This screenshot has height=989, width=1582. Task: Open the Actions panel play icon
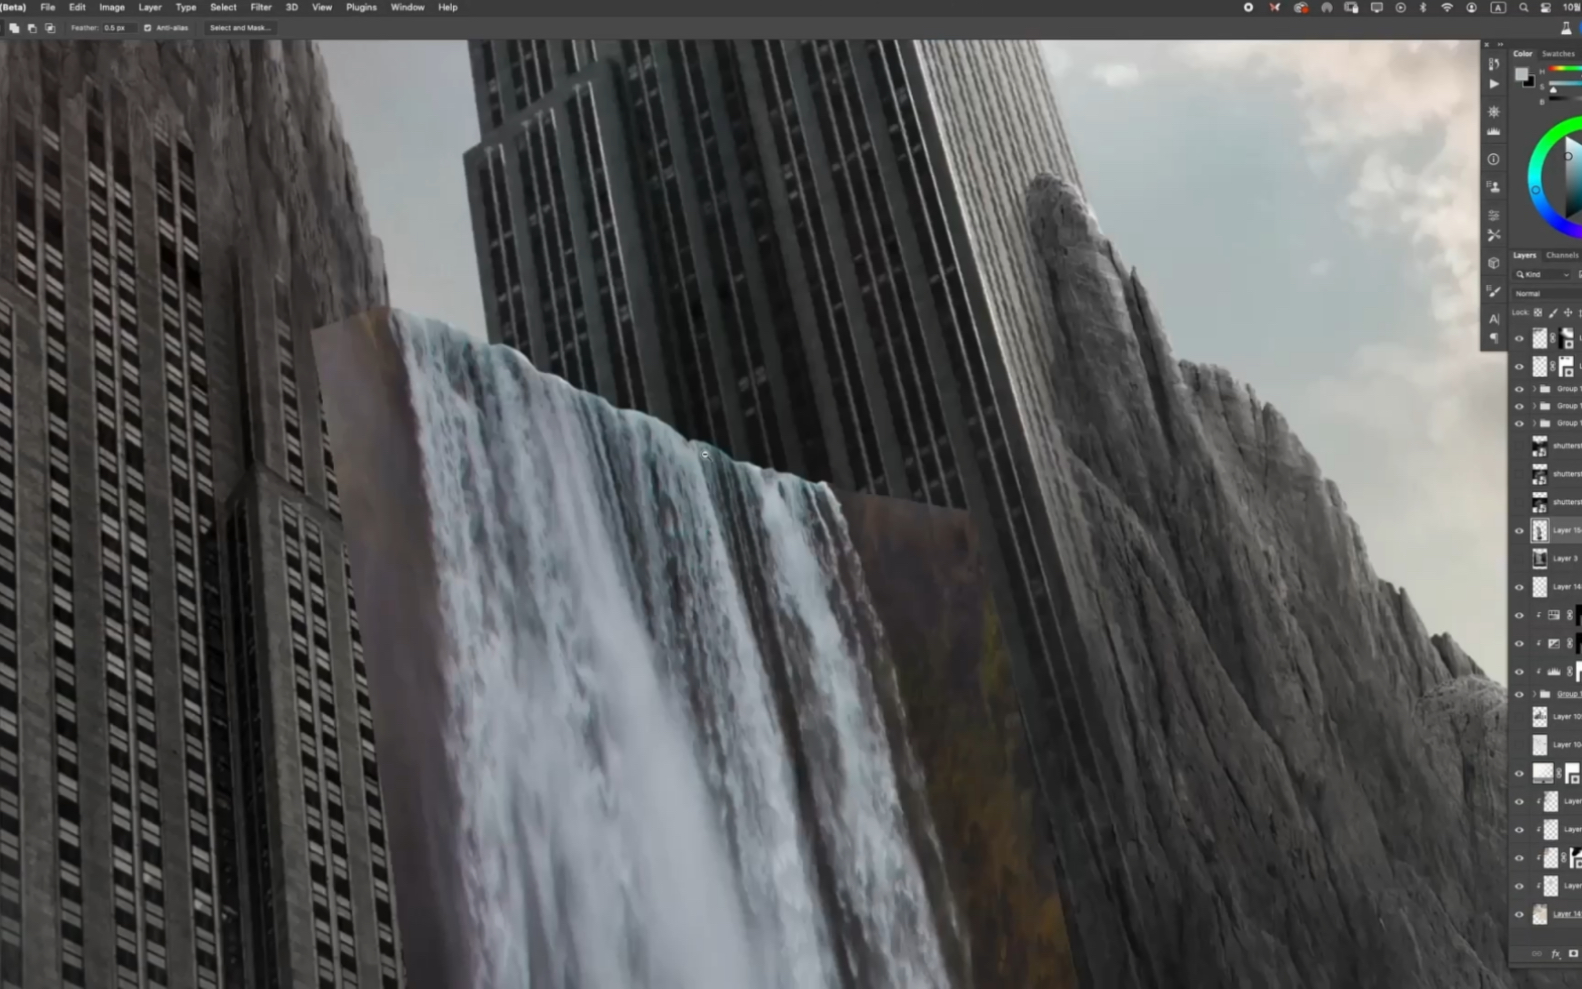[1494, 85]
